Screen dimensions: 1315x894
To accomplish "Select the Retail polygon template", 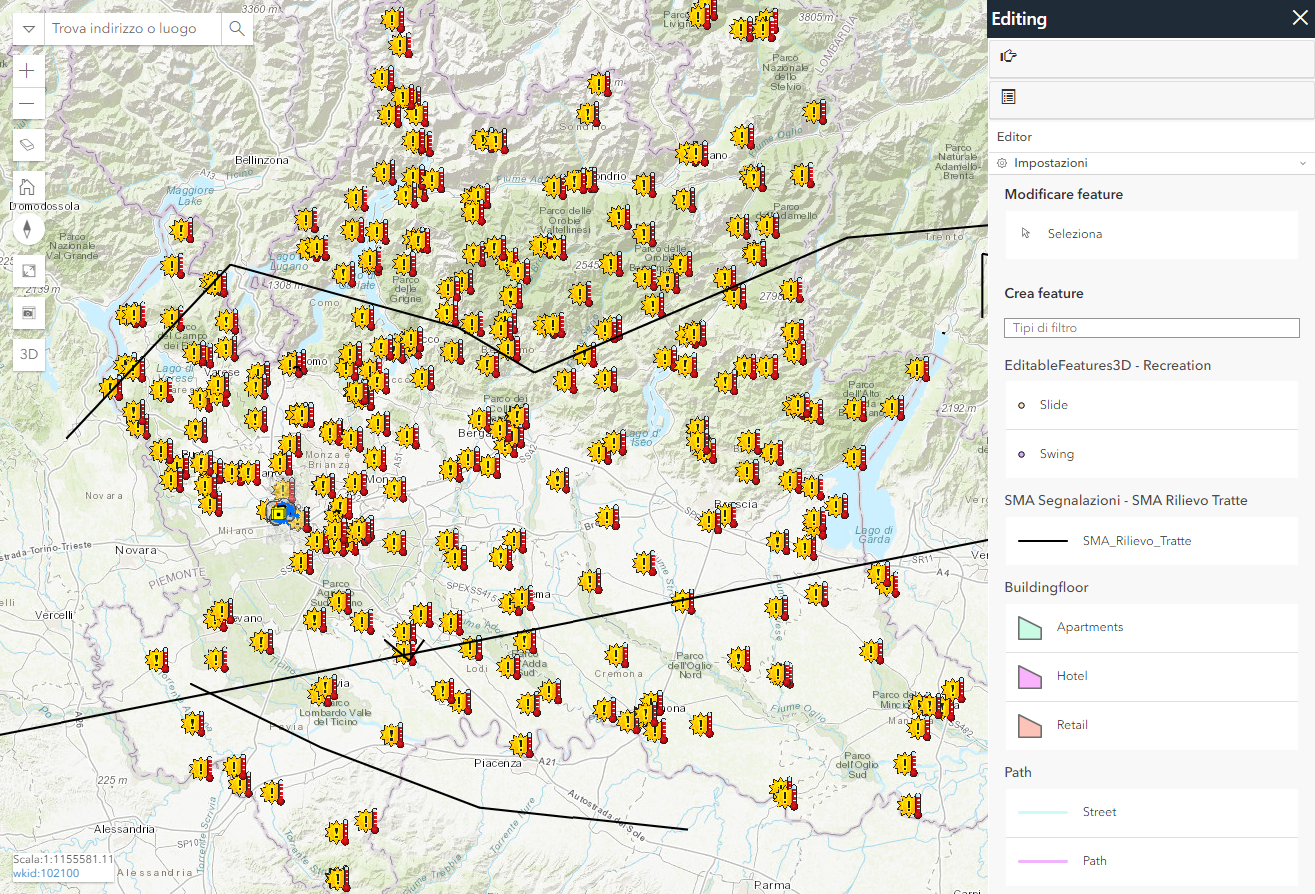I will click(x=1151, y=725).
